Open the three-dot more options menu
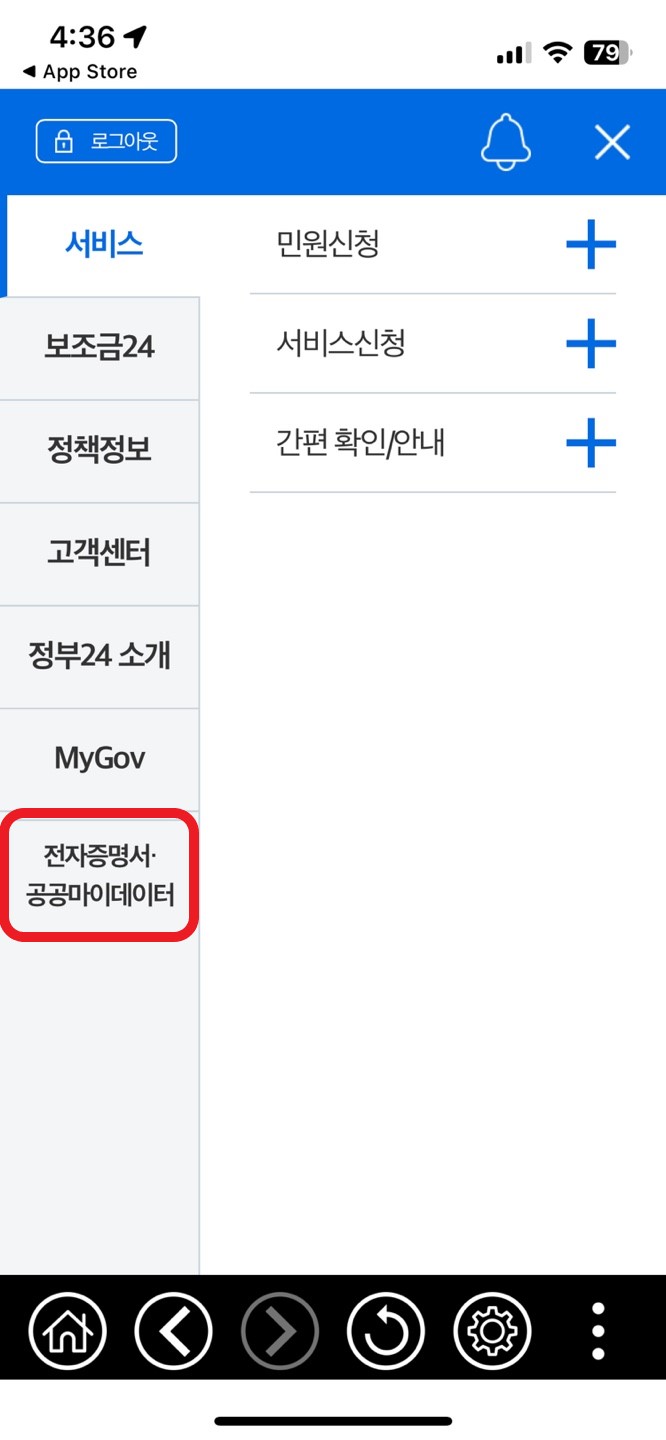This screenshot has height=1440, width=666. pyautogui.click(x=598, y=1331)
